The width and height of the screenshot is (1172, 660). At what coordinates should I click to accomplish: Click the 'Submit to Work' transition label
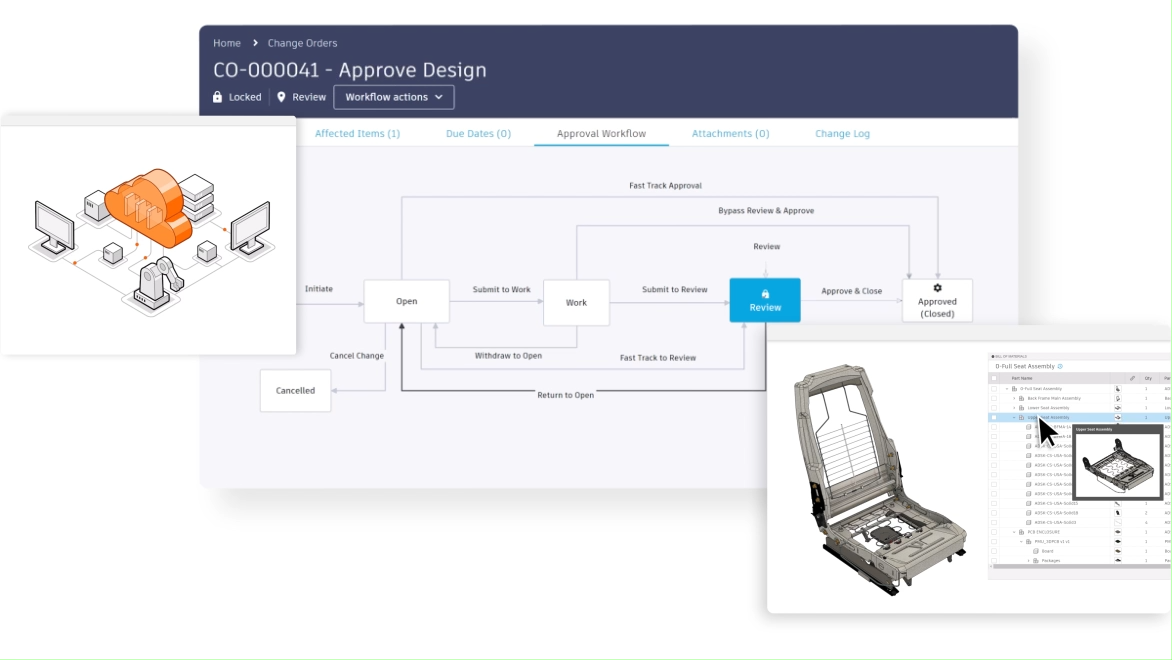502,289
